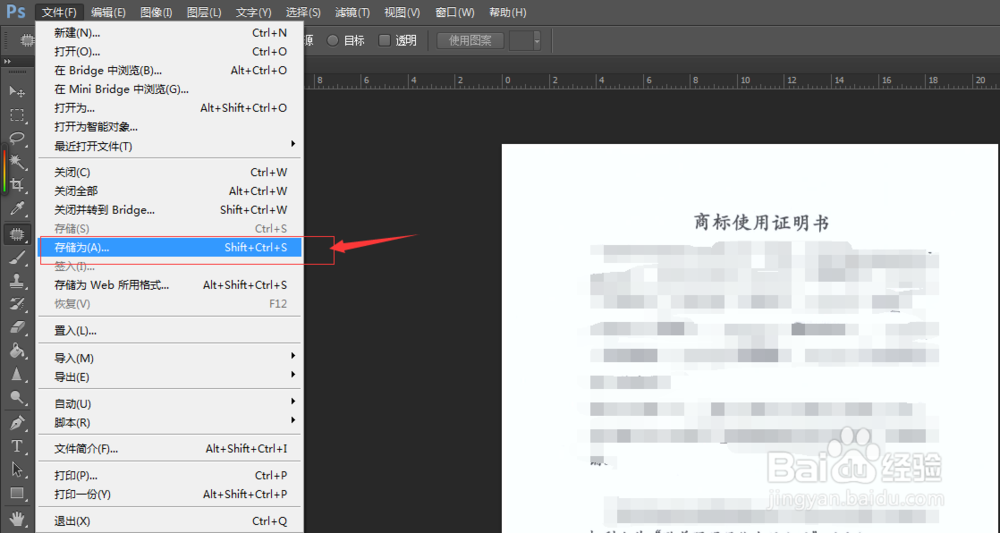
Task: Choose 打印一份(Y) menu entry
Action: point(170,494)
